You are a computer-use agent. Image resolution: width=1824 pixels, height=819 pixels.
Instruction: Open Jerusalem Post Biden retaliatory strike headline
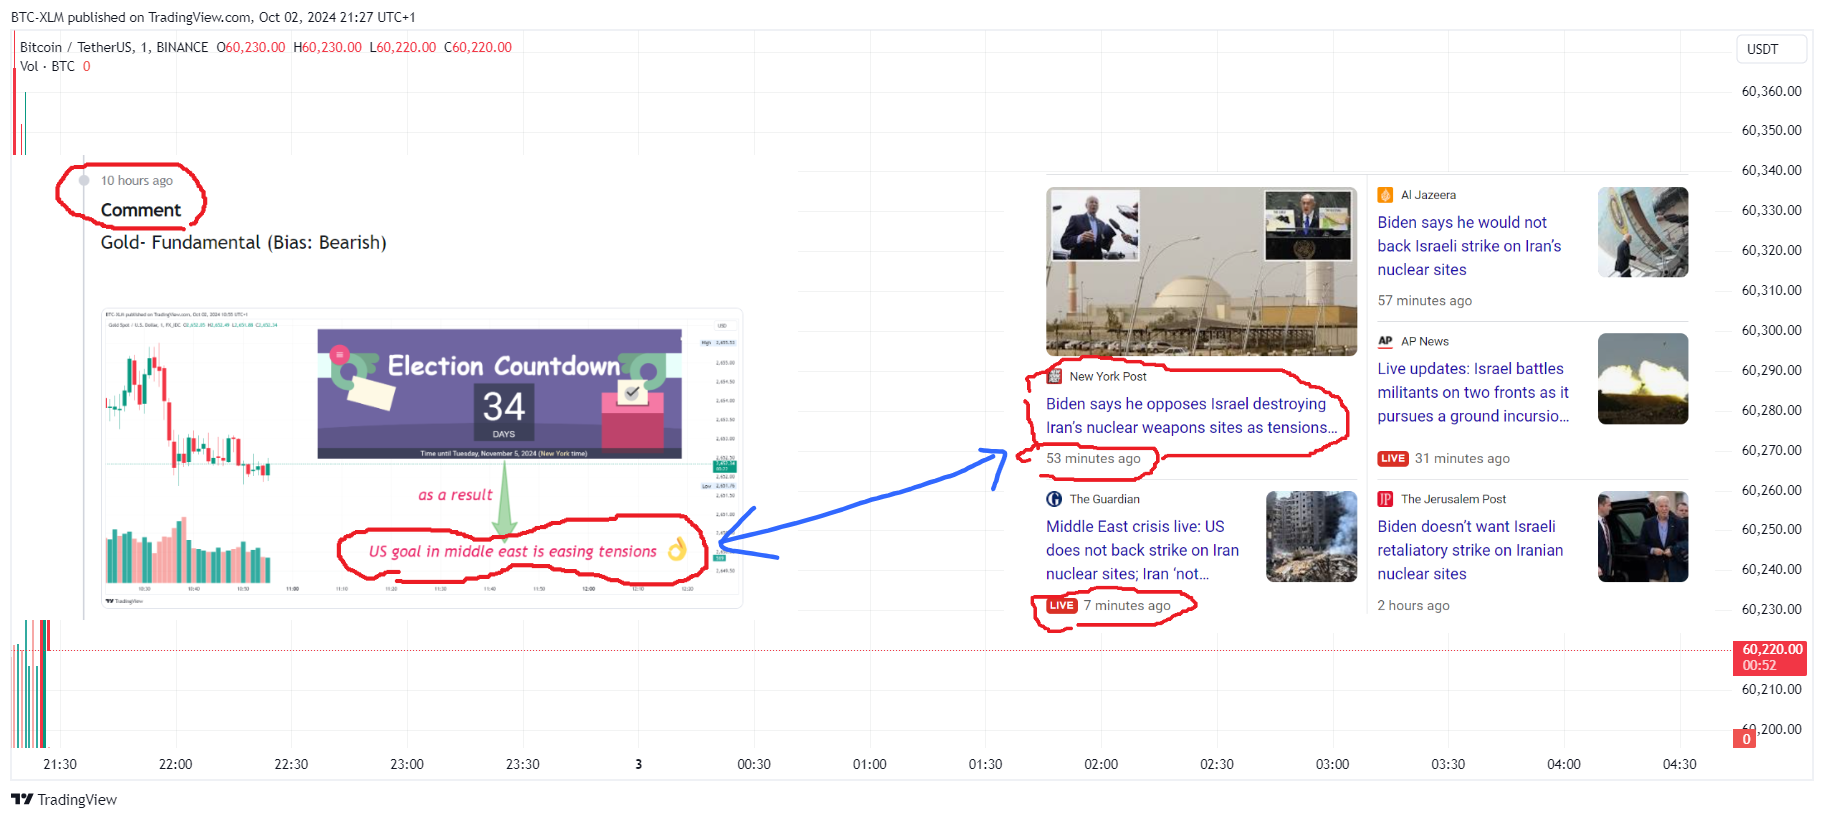click(1470, 550)
